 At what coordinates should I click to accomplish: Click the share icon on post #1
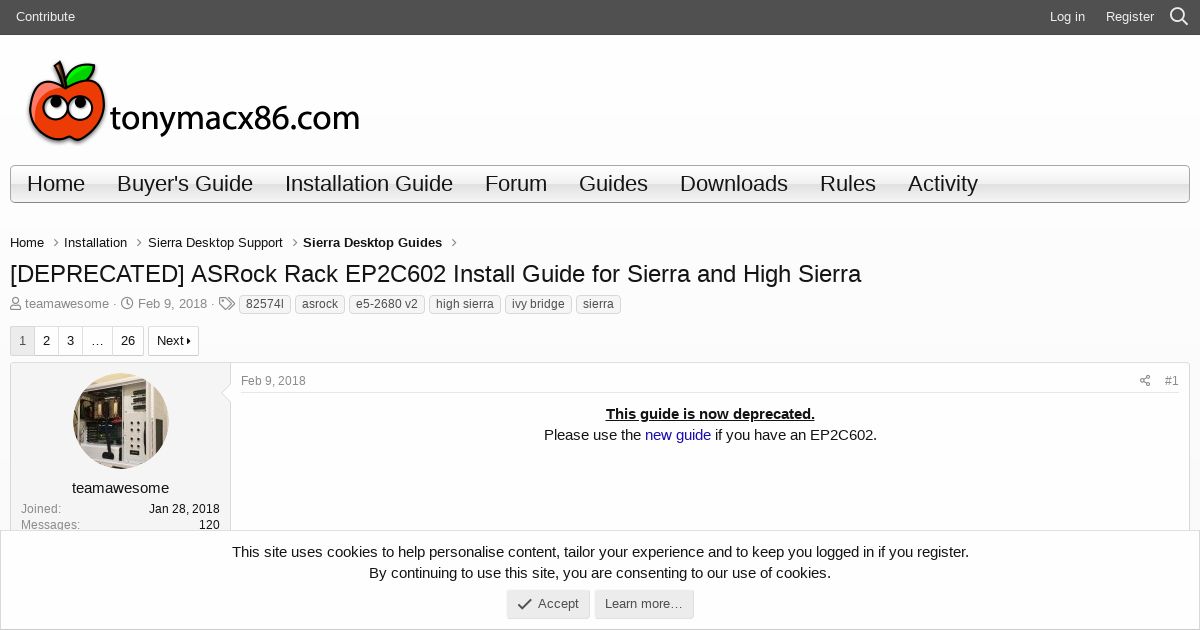[1145, 381]
